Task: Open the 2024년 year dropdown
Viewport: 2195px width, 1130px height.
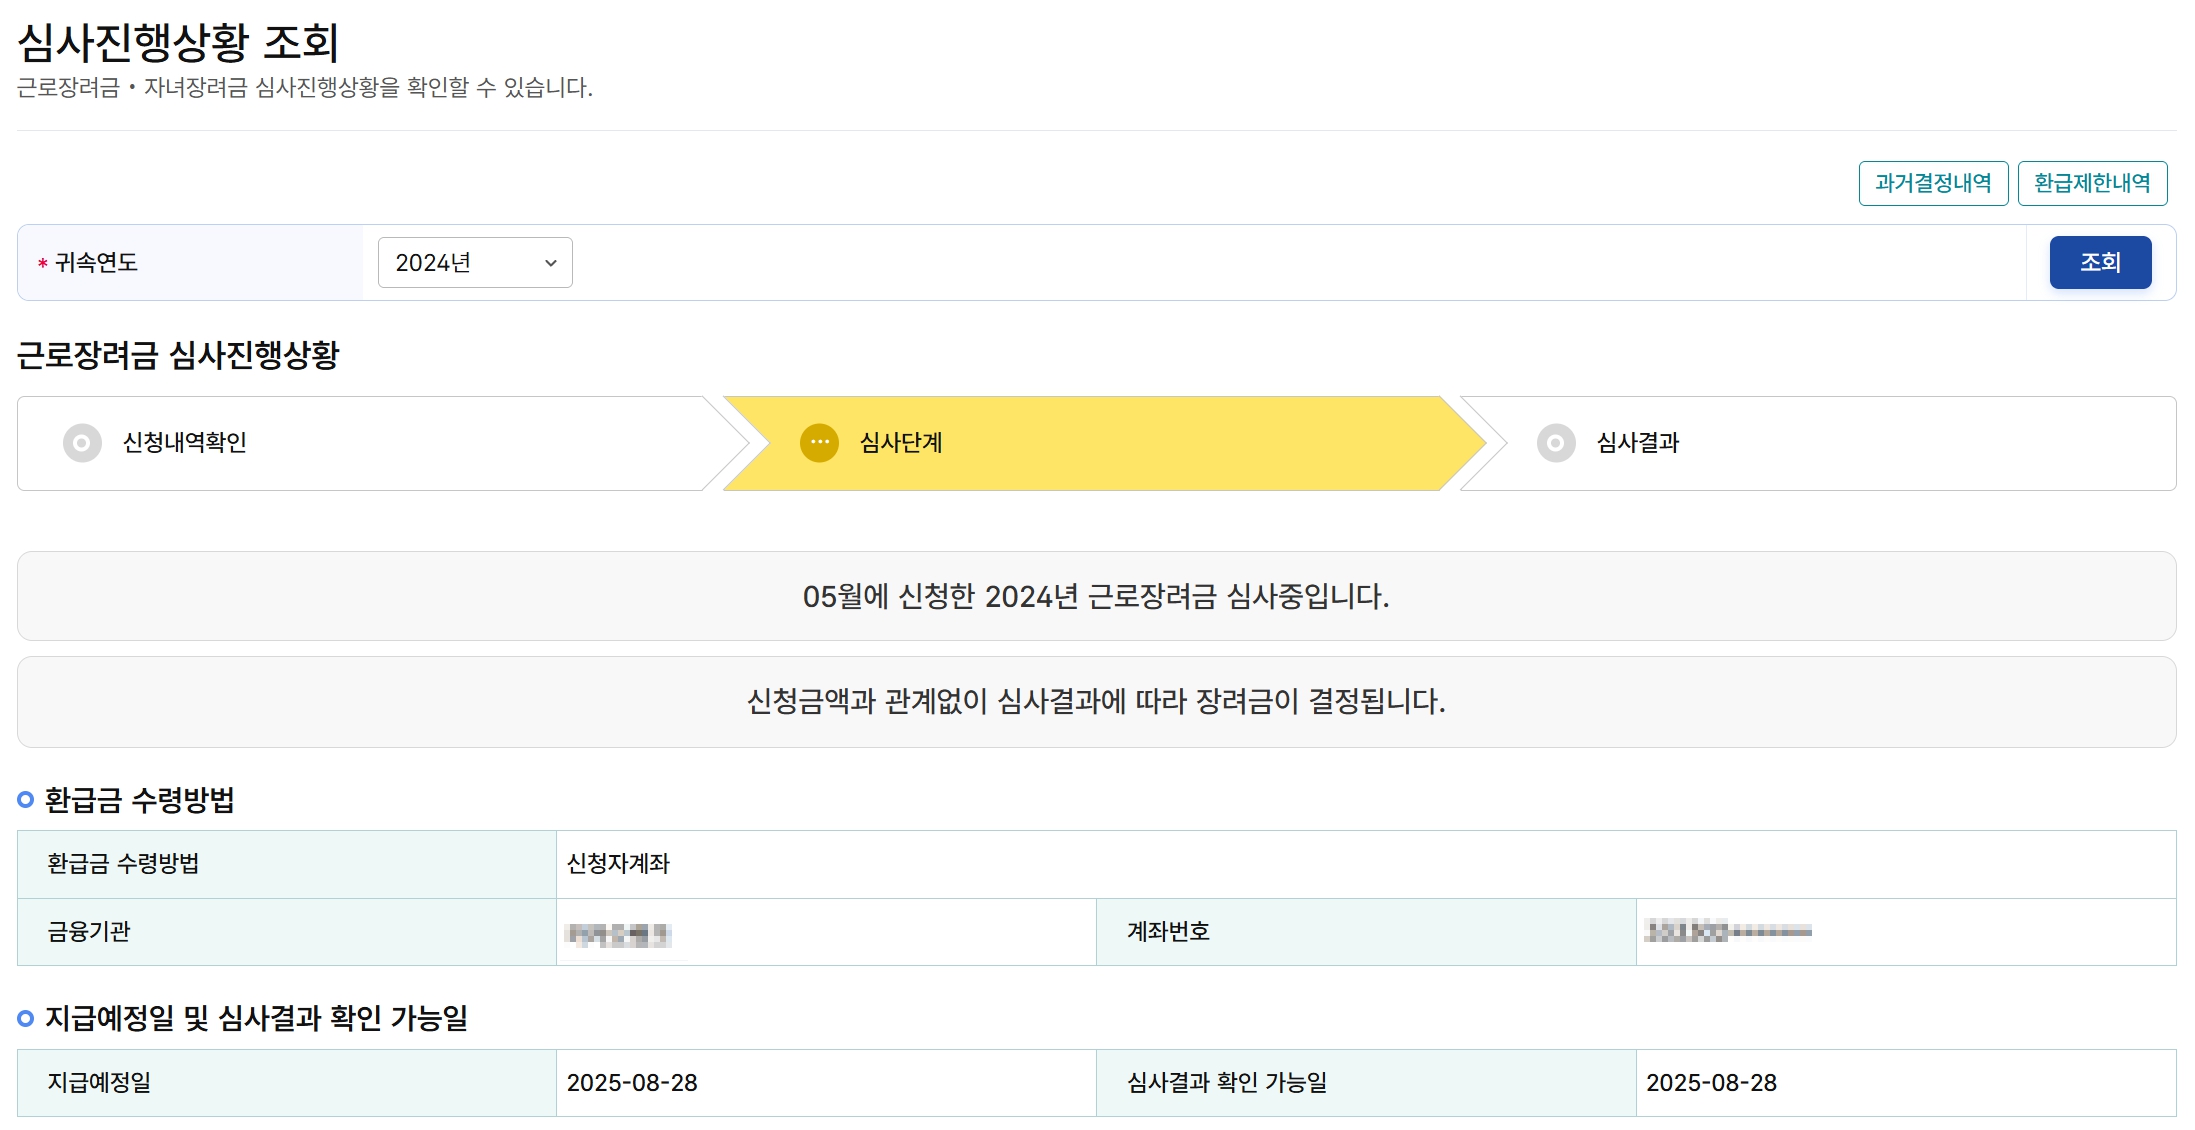Action: (x=474, y=263)
